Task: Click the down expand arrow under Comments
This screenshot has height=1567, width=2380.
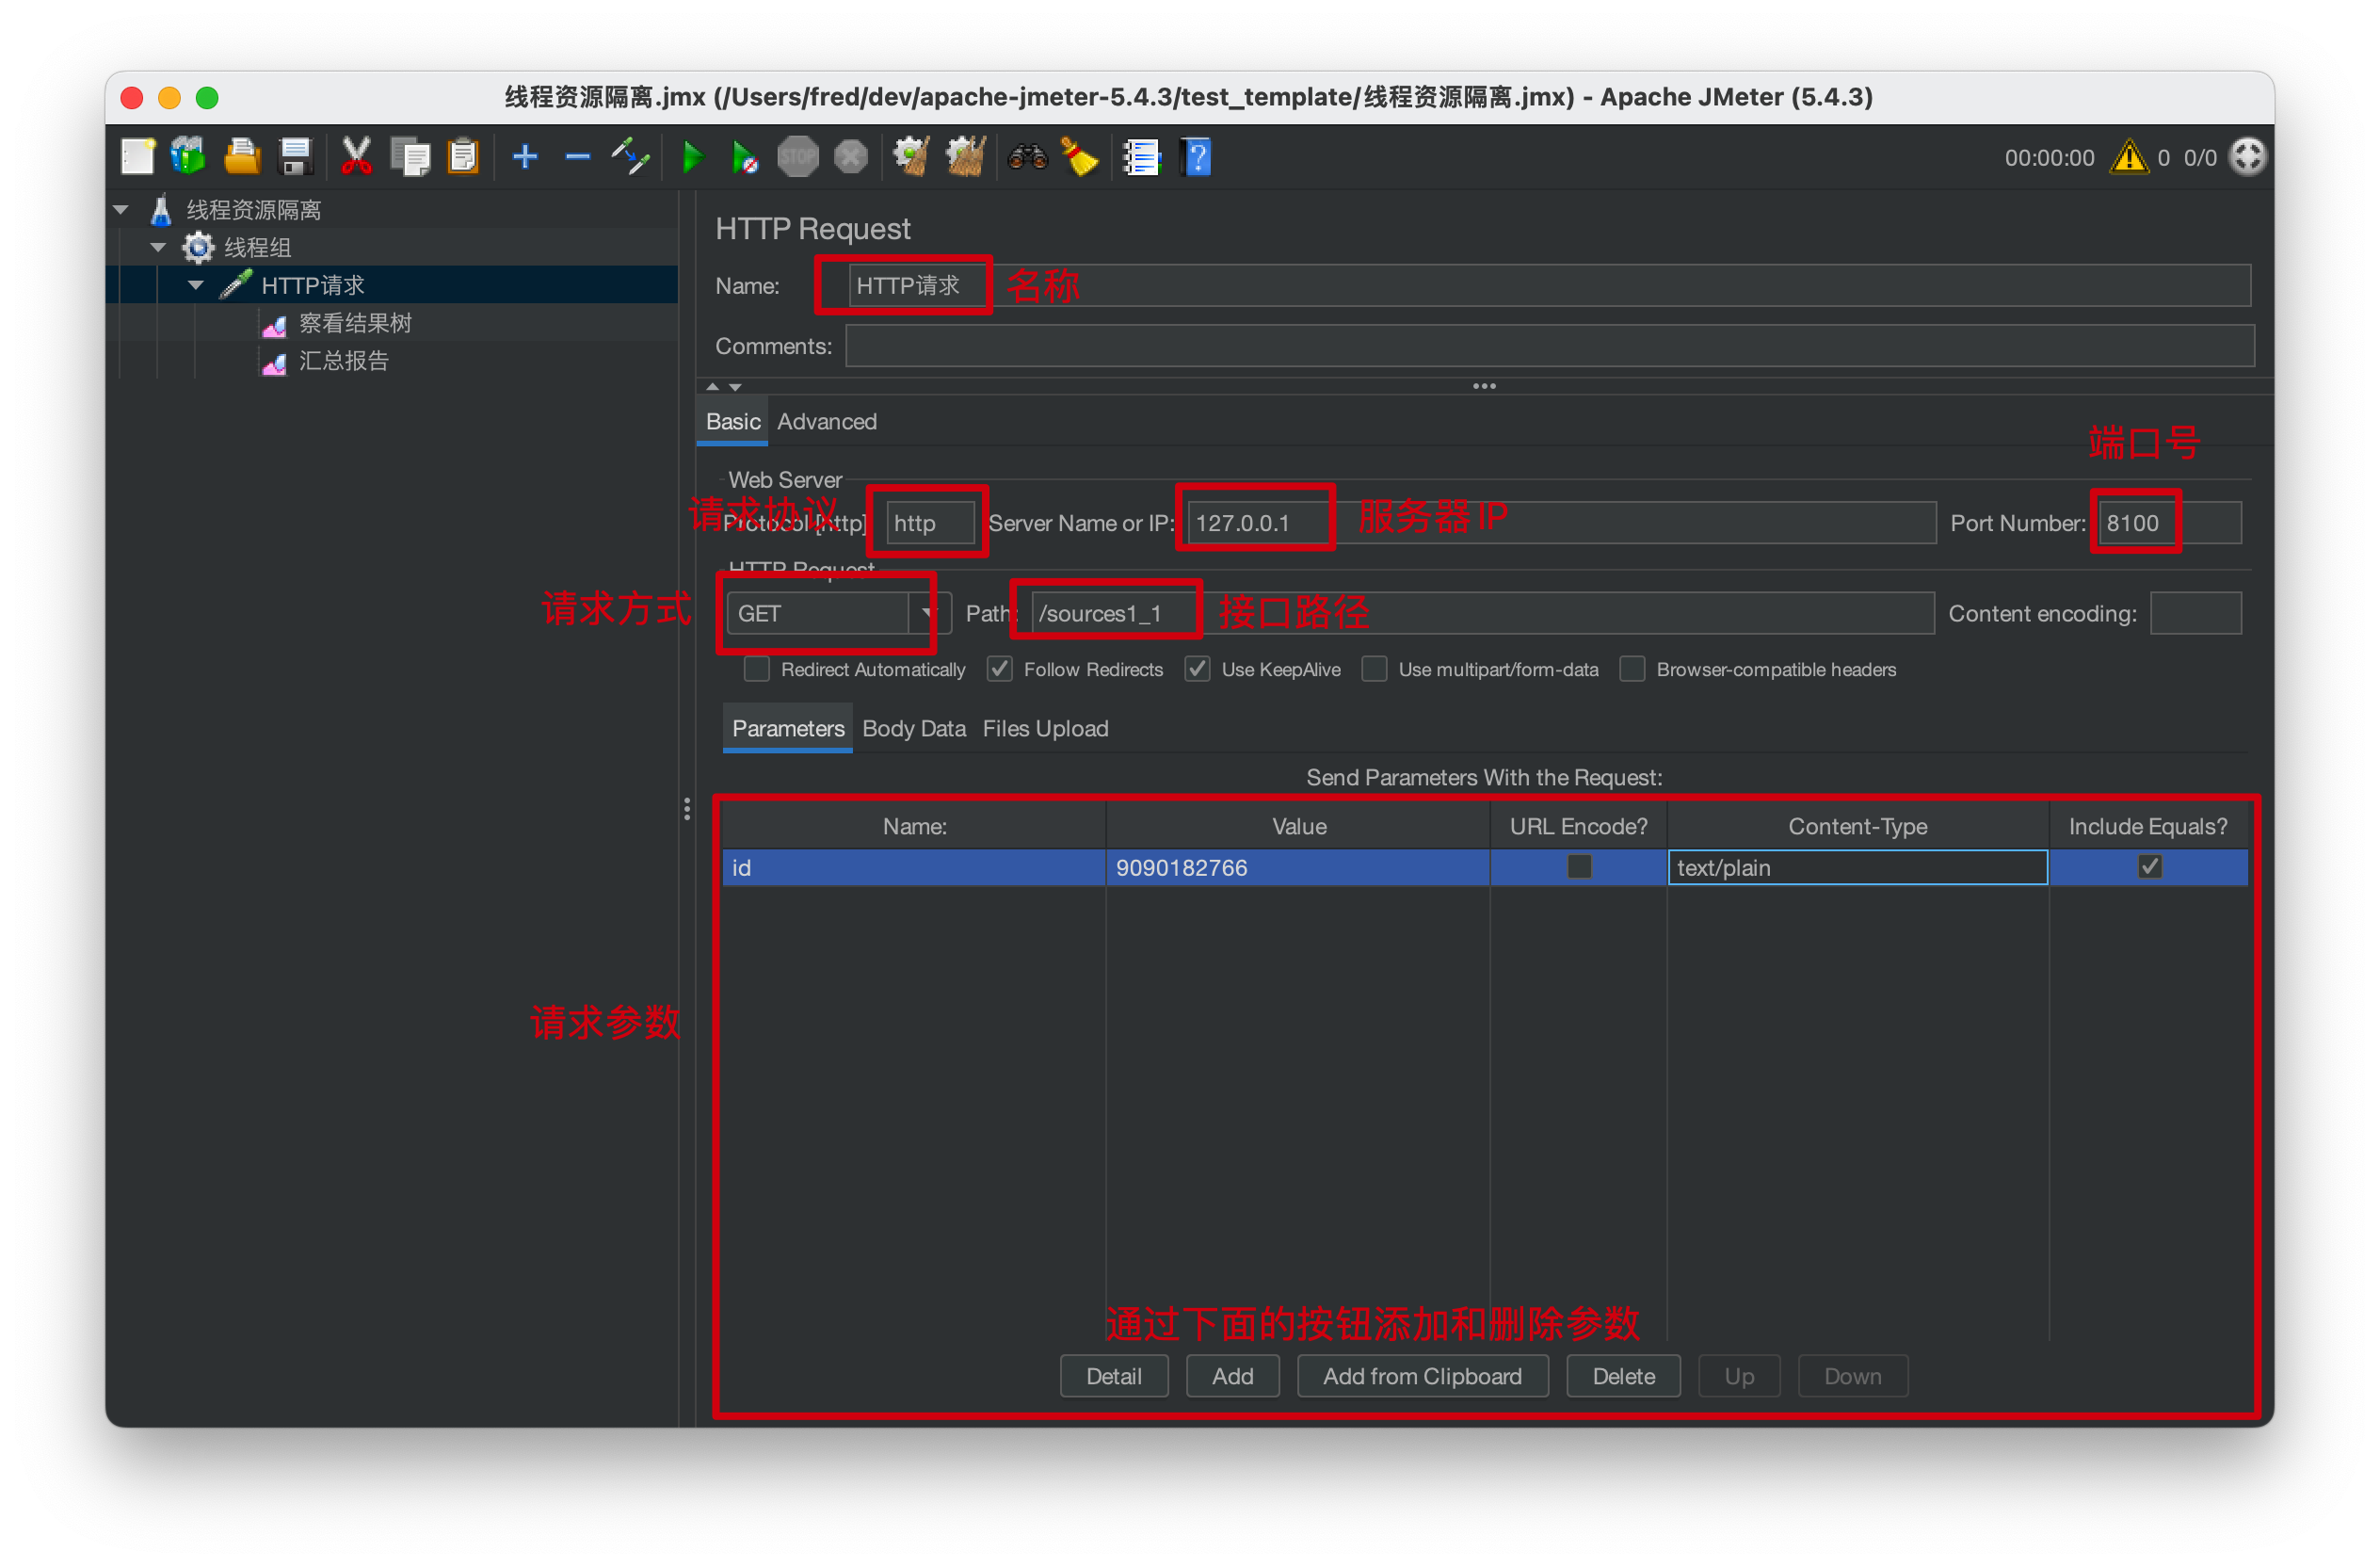Action: [x=735, y=387]
